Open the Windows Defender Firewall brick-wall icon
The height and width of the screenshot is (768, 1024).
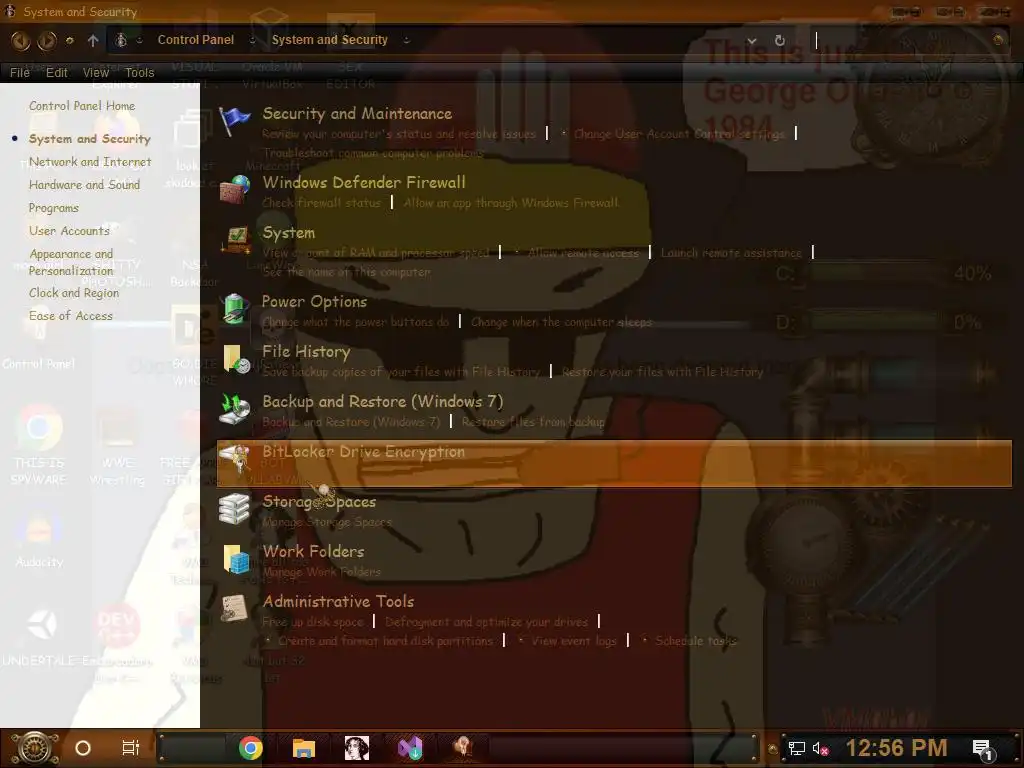234,190
